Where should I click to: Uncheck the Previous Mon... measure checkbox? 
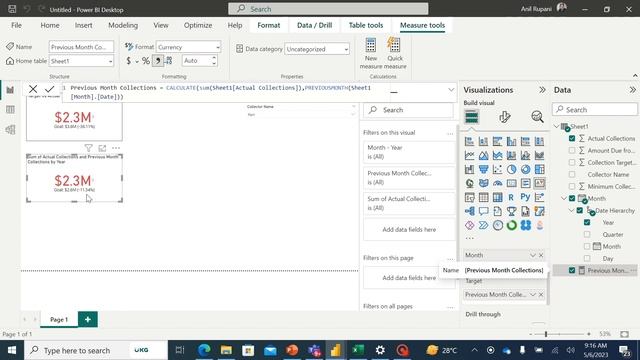pos(572,270)
